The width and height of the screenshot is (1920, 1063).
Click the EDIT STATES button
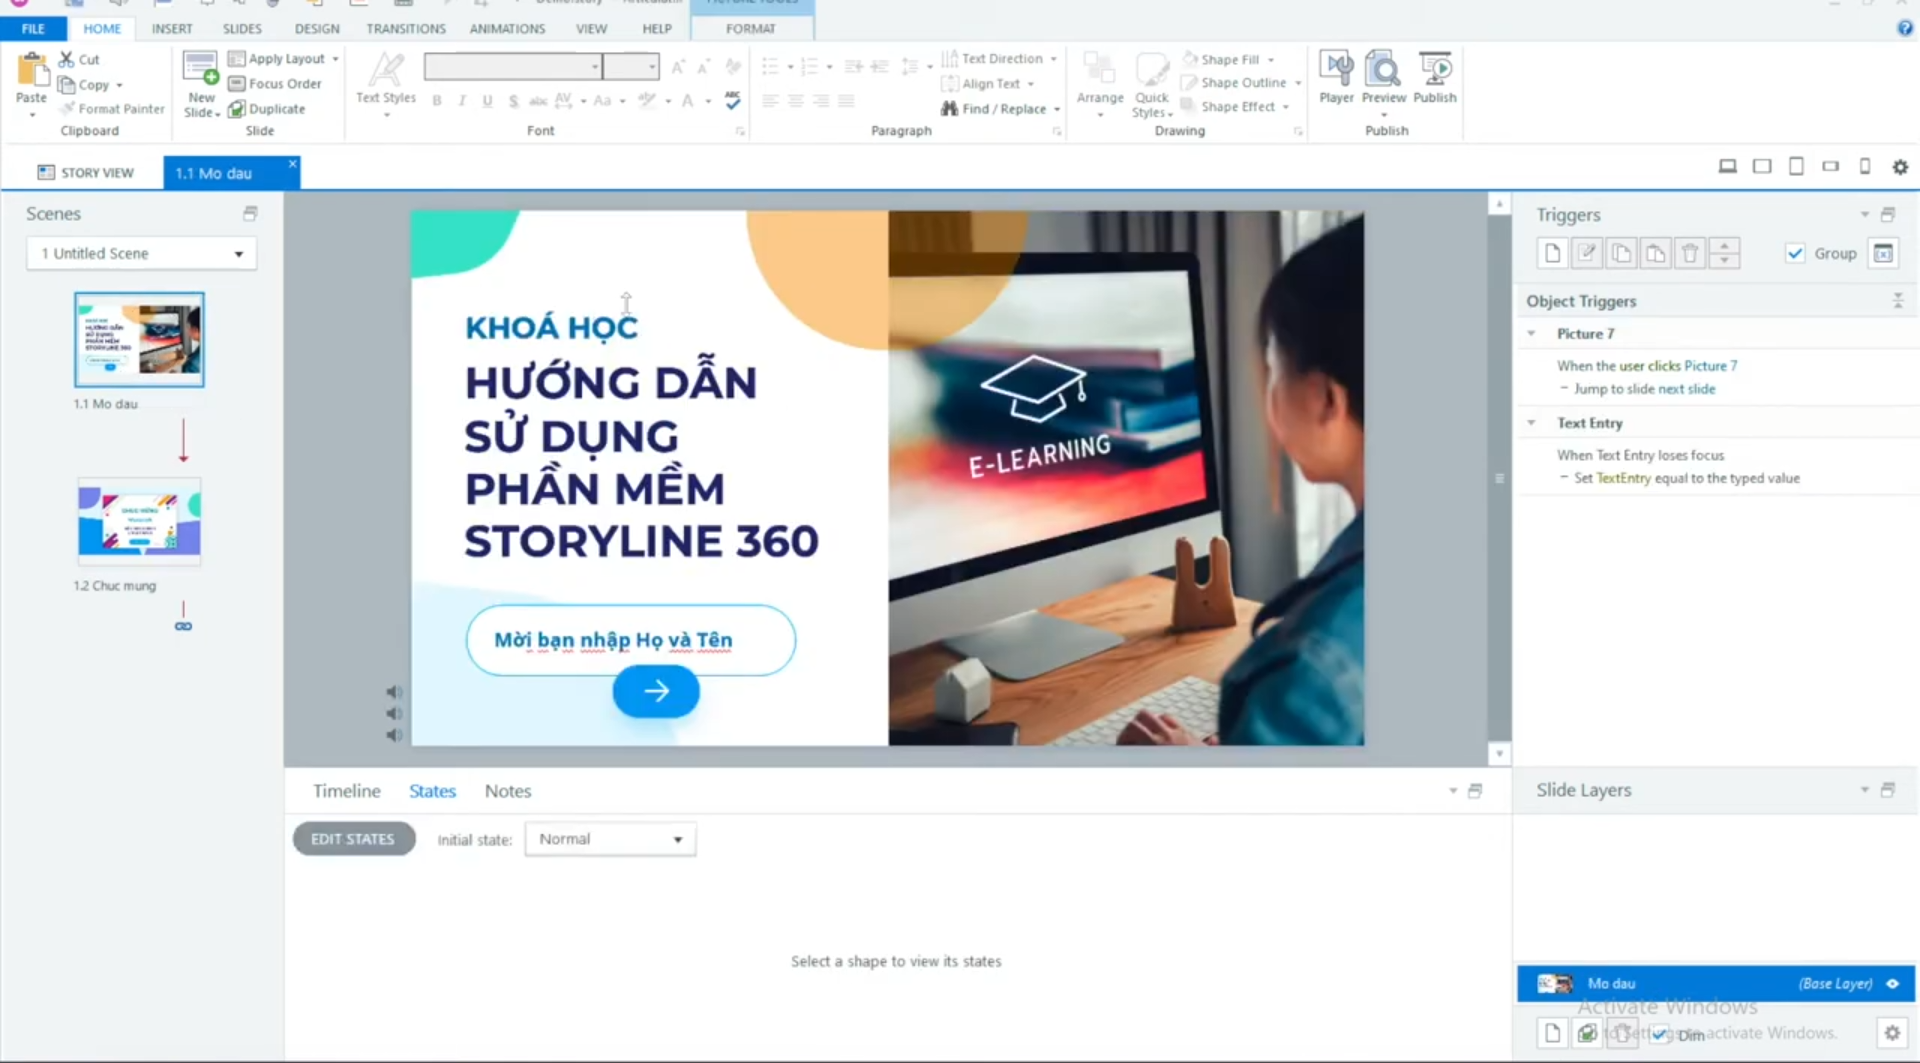pos(353,838)
